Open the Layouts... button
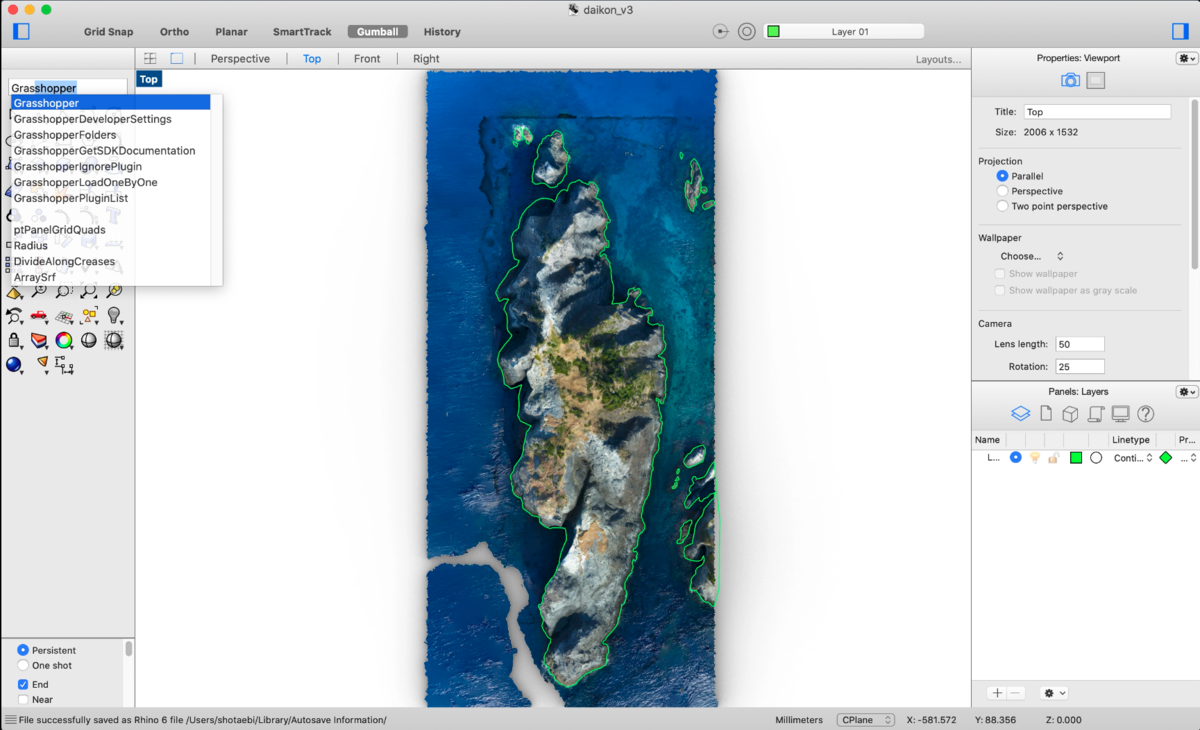1200x730 pixels. coord(938,59)
